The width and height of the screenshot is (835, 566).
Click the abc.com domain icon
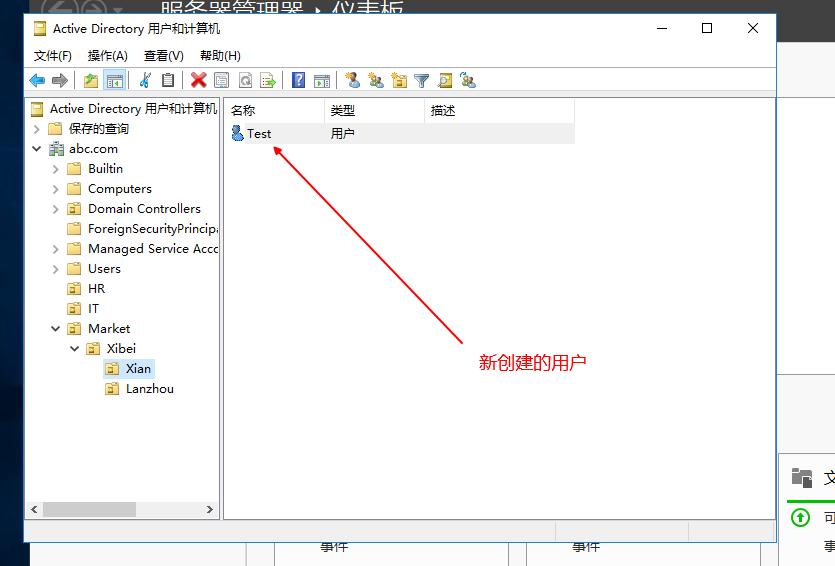coord(56,149)
